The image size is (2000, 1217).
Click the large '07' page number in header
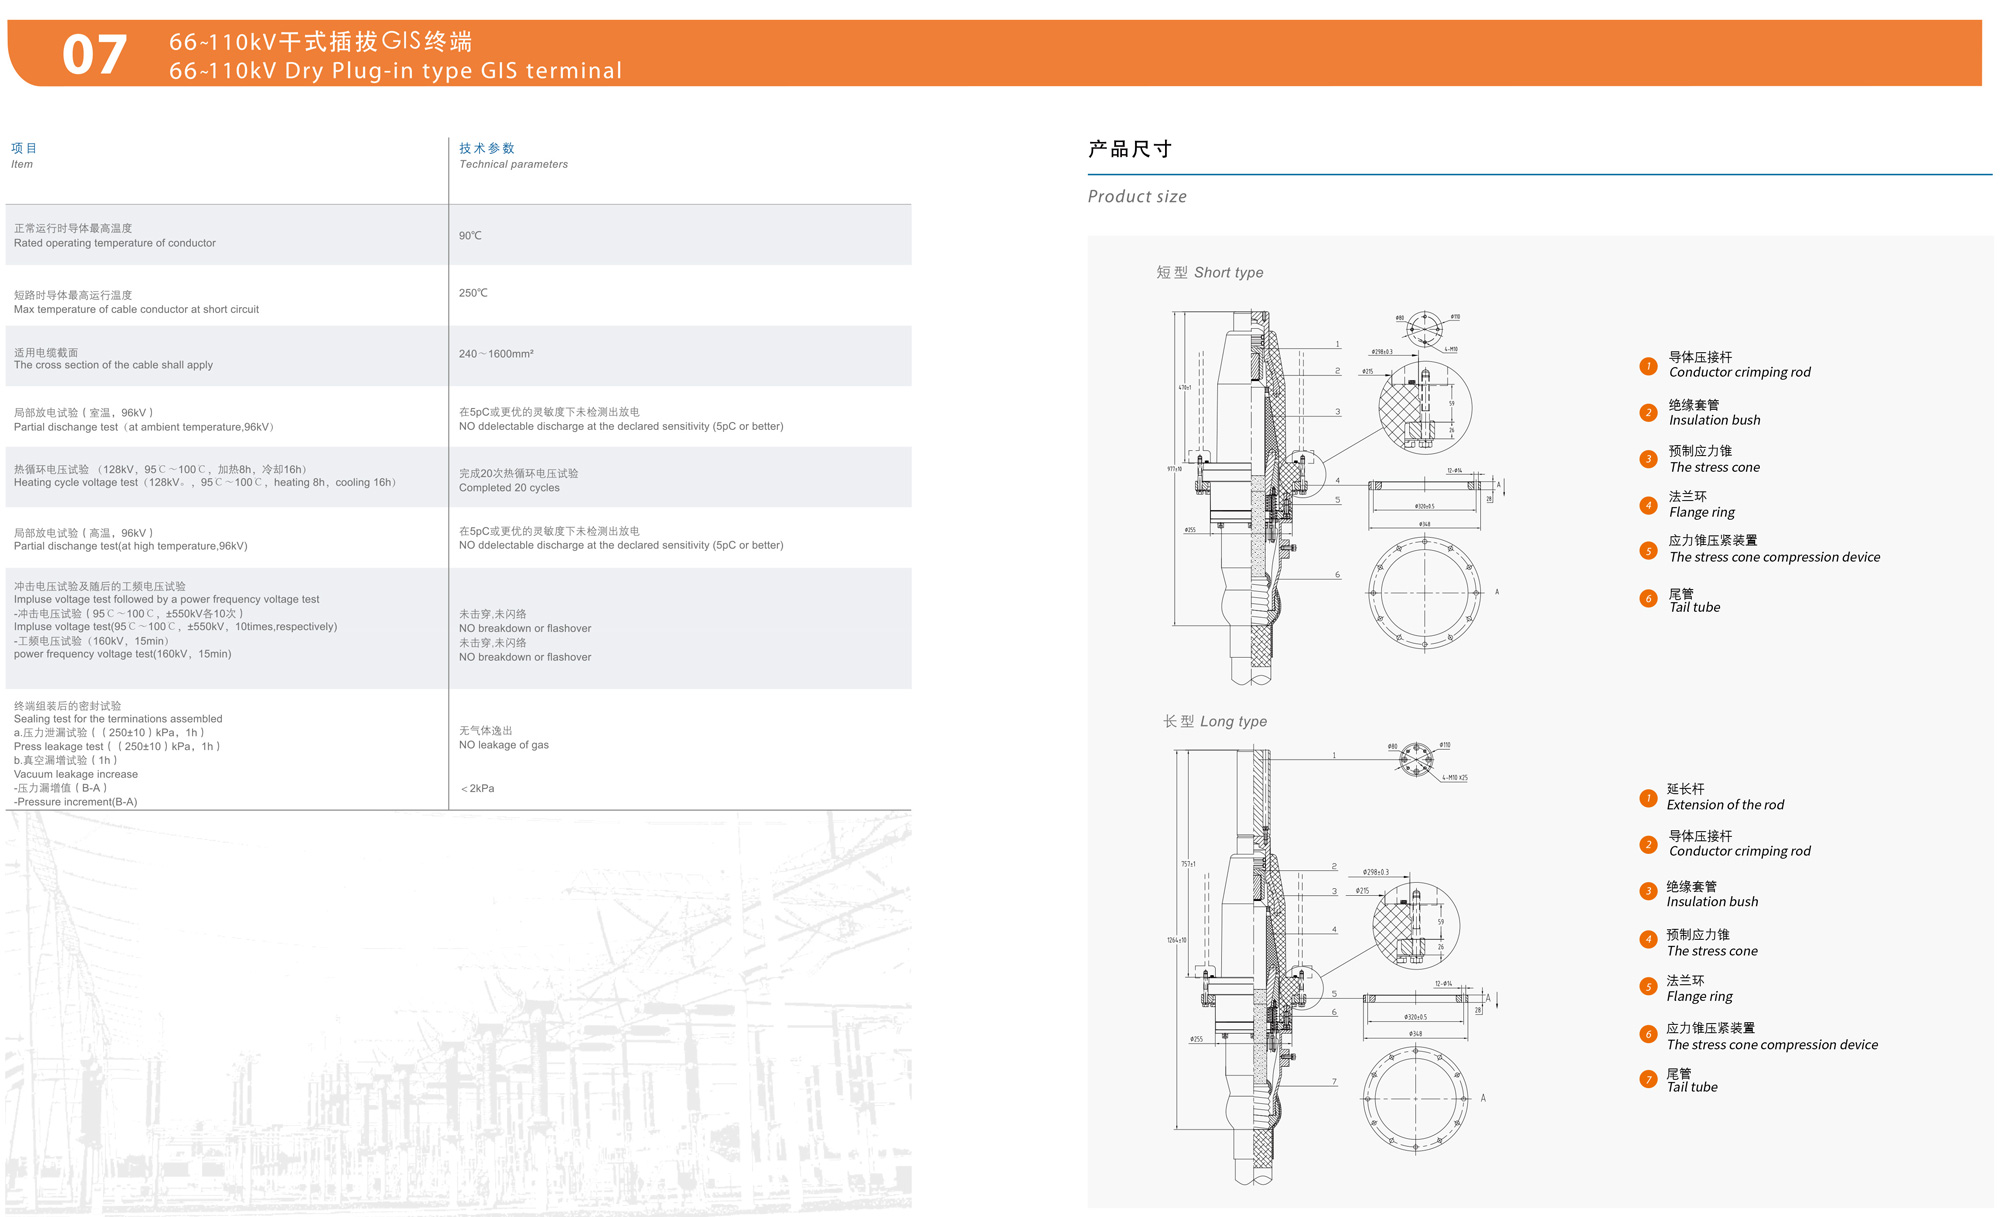point(95,54)
